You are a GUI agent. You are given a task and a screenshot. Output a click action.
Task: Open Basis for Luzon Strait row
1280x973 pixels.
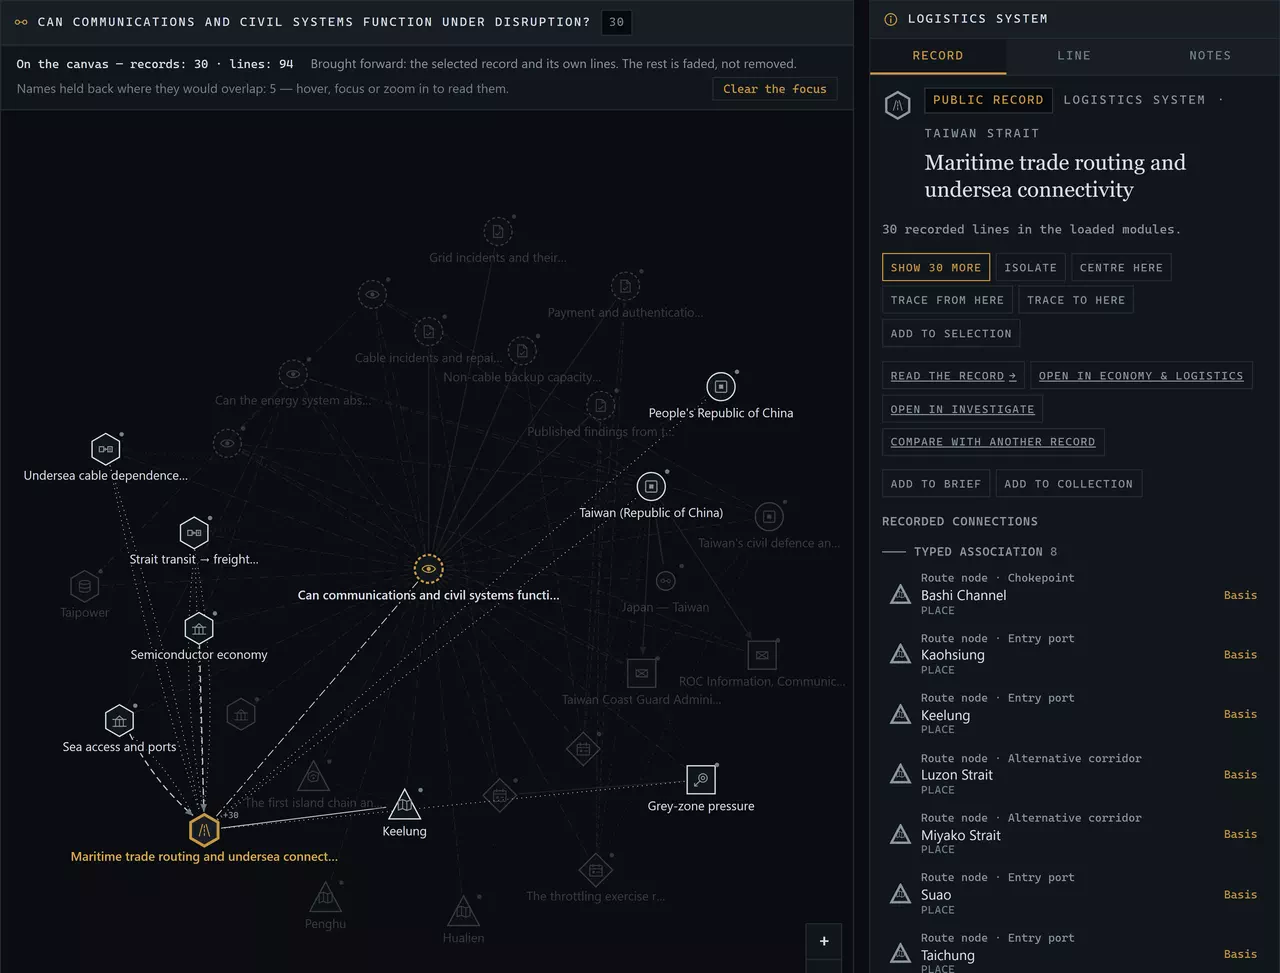click(1240, 775)
